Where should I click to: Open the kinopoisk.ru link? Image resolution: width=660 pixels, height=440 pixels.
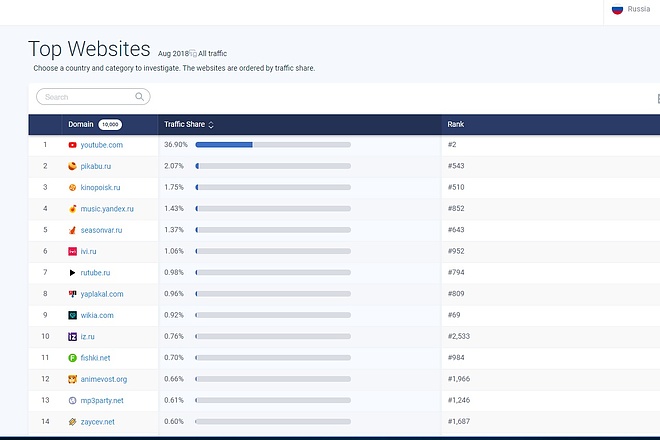[100, 187]
